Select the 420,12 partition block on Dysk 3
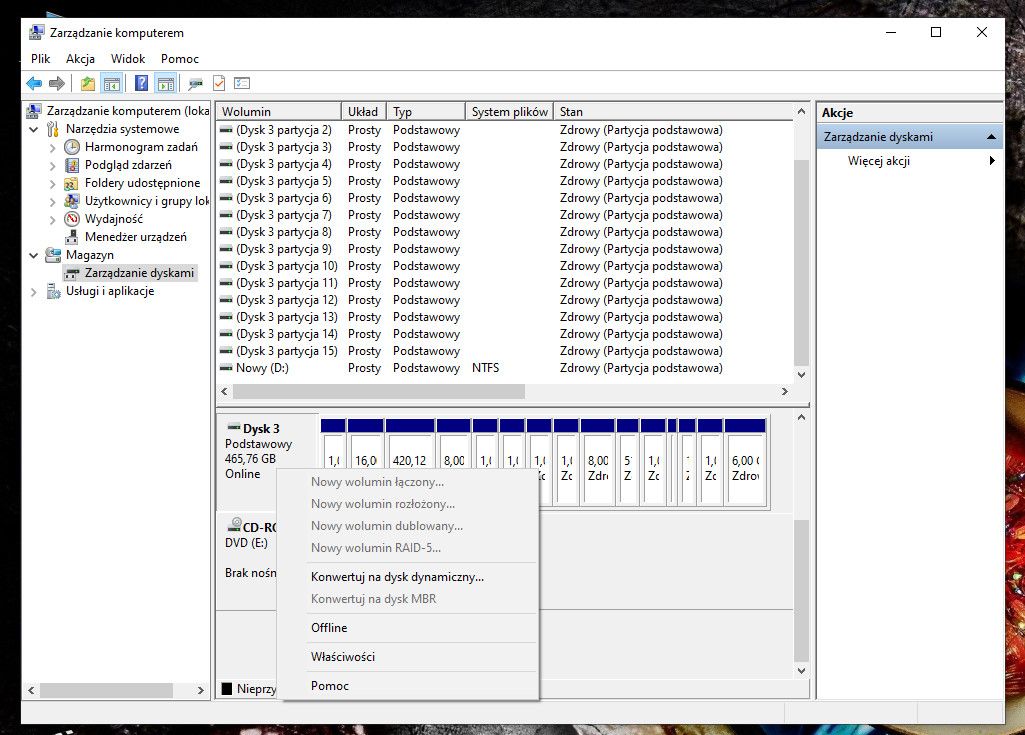The image size is (1025, 735). tap(409, 462)
